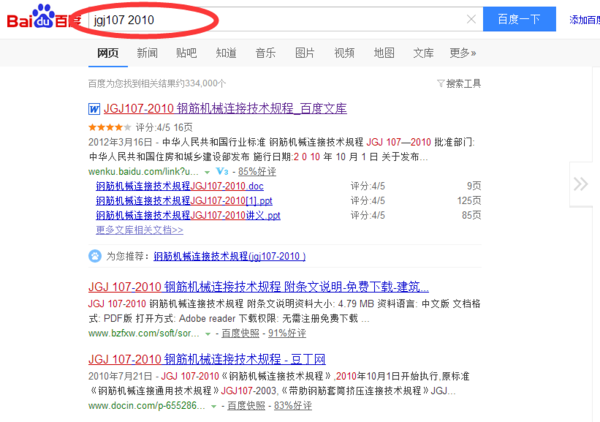This screenshot has height=422, width=600.
Task: Clear the search box with the X icon
Action: pos(471,19)
